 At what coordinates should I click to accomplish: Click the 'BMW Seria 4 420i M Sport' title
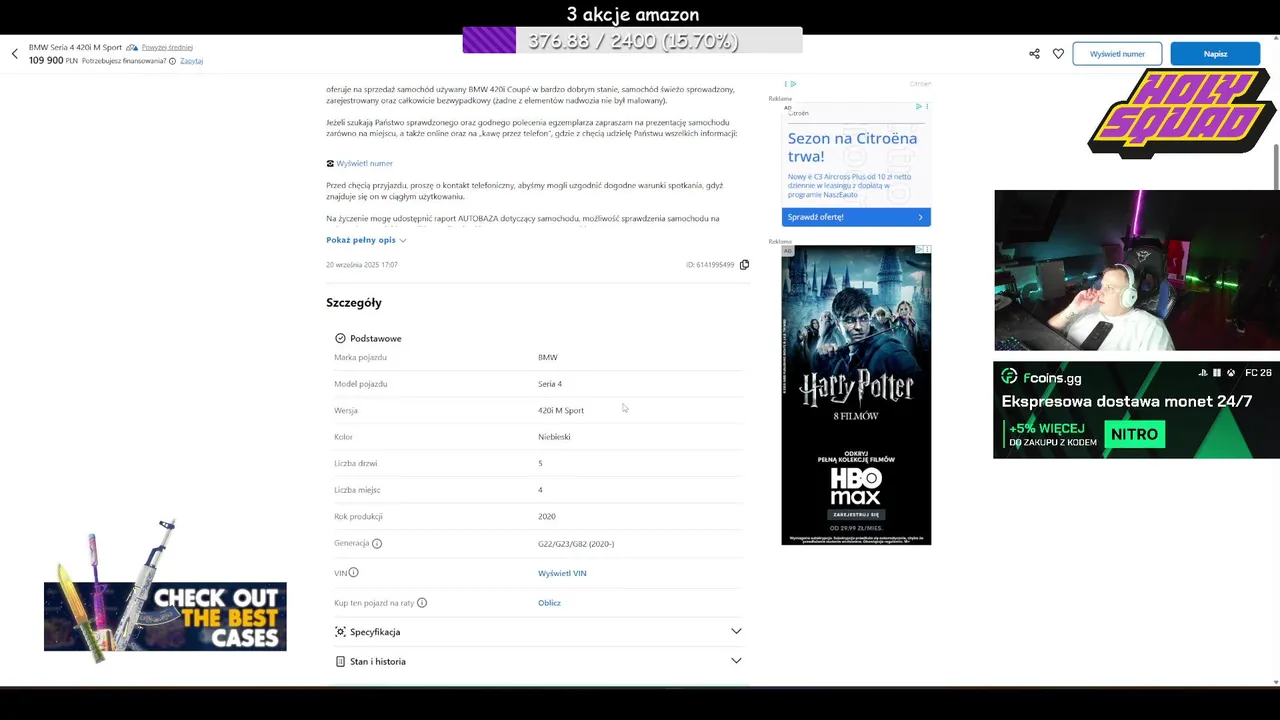pos(75,47)
